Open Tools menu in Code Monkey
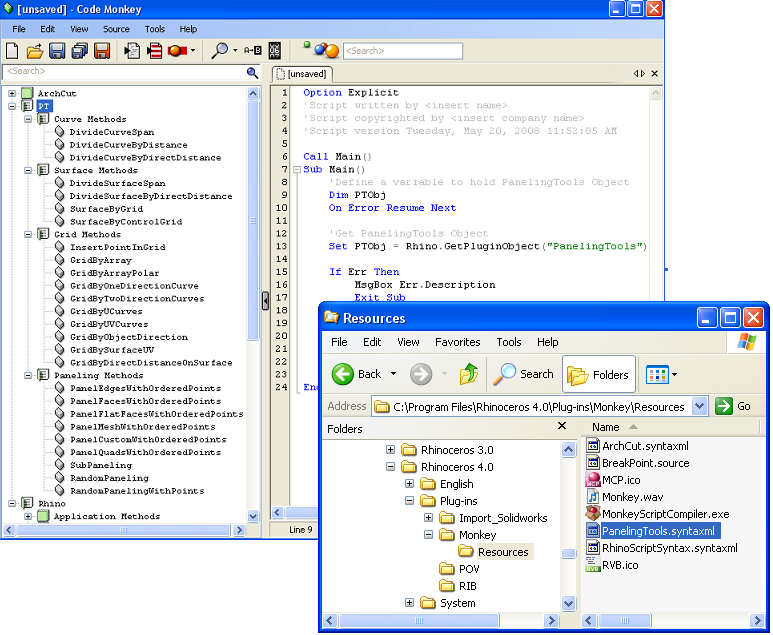The width and height of the screenshot is (773, 635). pyautogui.click(x=155, y=29)
